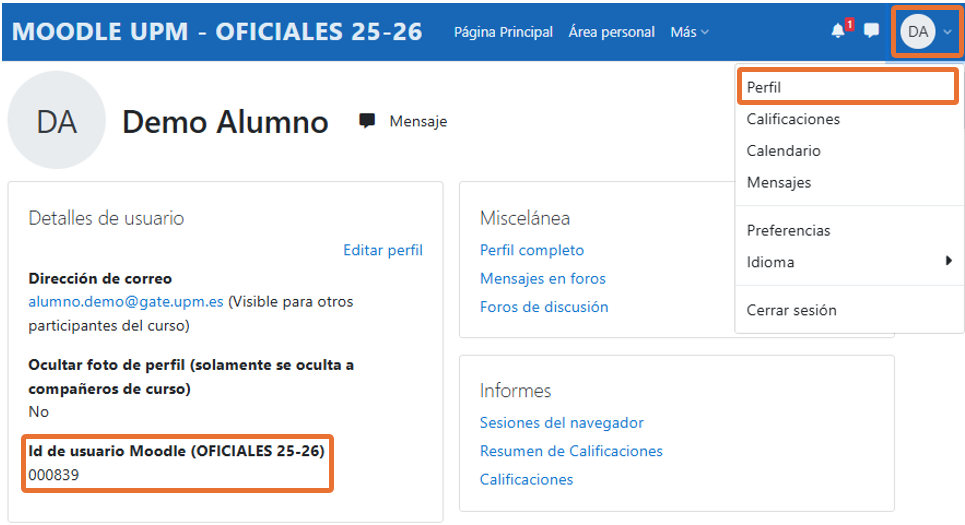965x525 pixels.
Task: Expand the Más navigation dropdown
Action: (x=689, y=32)
